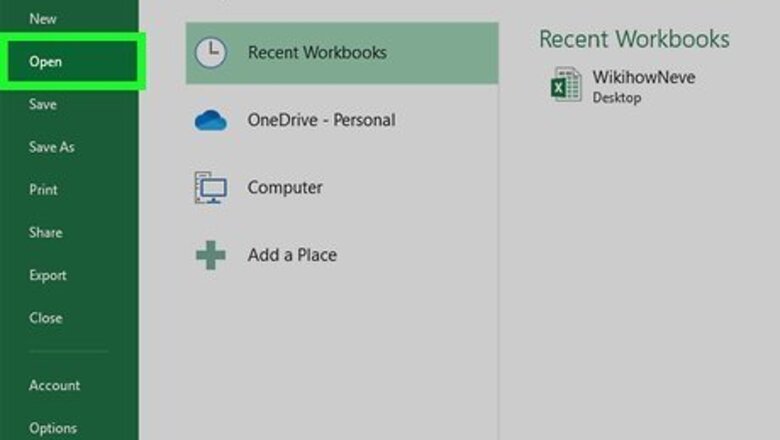Viewport: 780px width, 440px height.
Task: Go to the Print page
Action: (x=43, y=190)
